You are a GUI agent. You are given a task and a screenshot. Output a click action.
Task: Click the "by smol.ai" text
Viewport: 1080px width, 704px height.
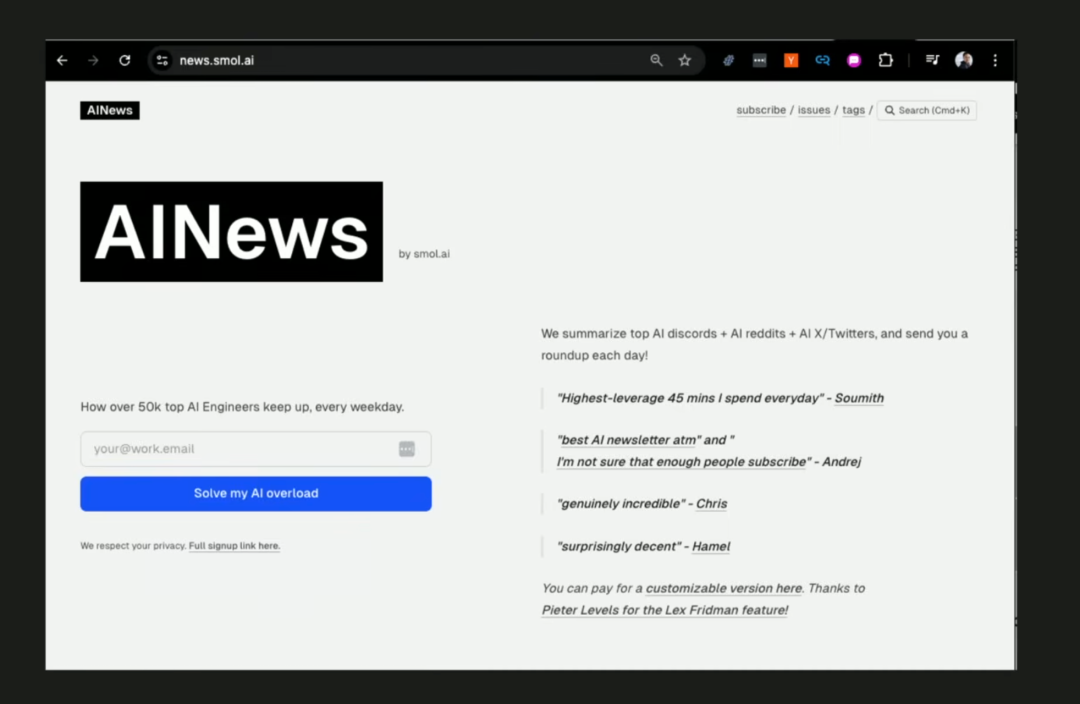pyautogui.click(x=424, y=254)
